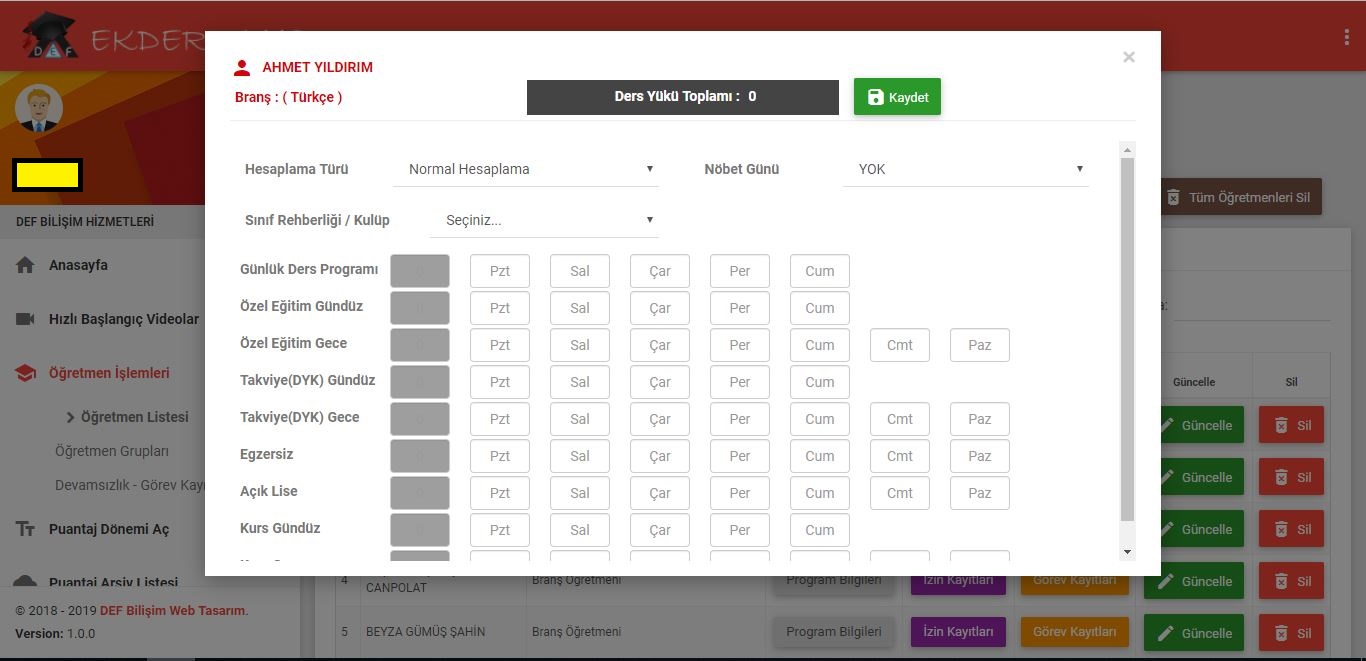This screenshot has width=1366, height=661.
Task: Click the Anasayfa home icon
Action: tap(26, 265)
